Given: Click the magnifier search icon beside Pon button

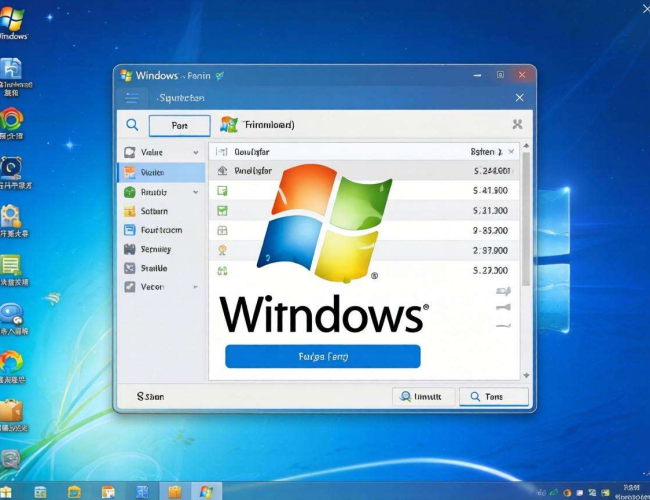Looking at the screenshot, I should (x=132, y=124).
